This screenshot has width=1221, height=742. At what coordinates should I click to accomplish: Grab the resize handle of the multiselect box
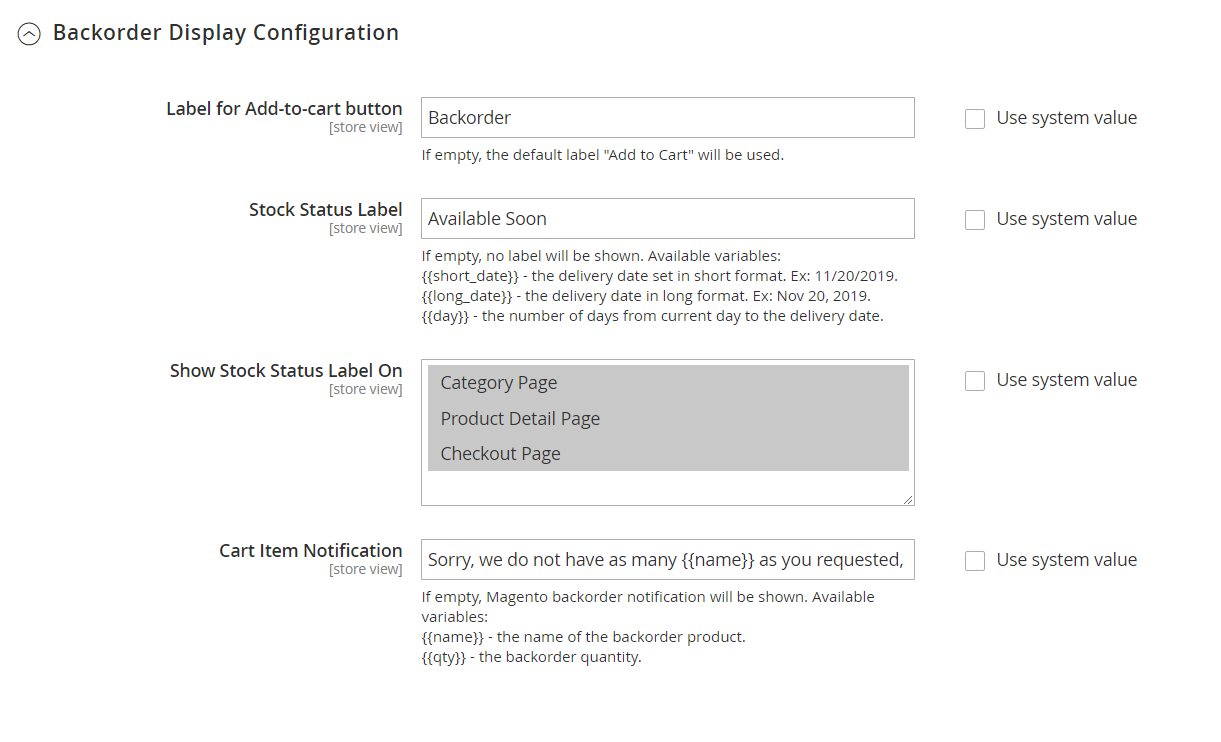(908, 499)
